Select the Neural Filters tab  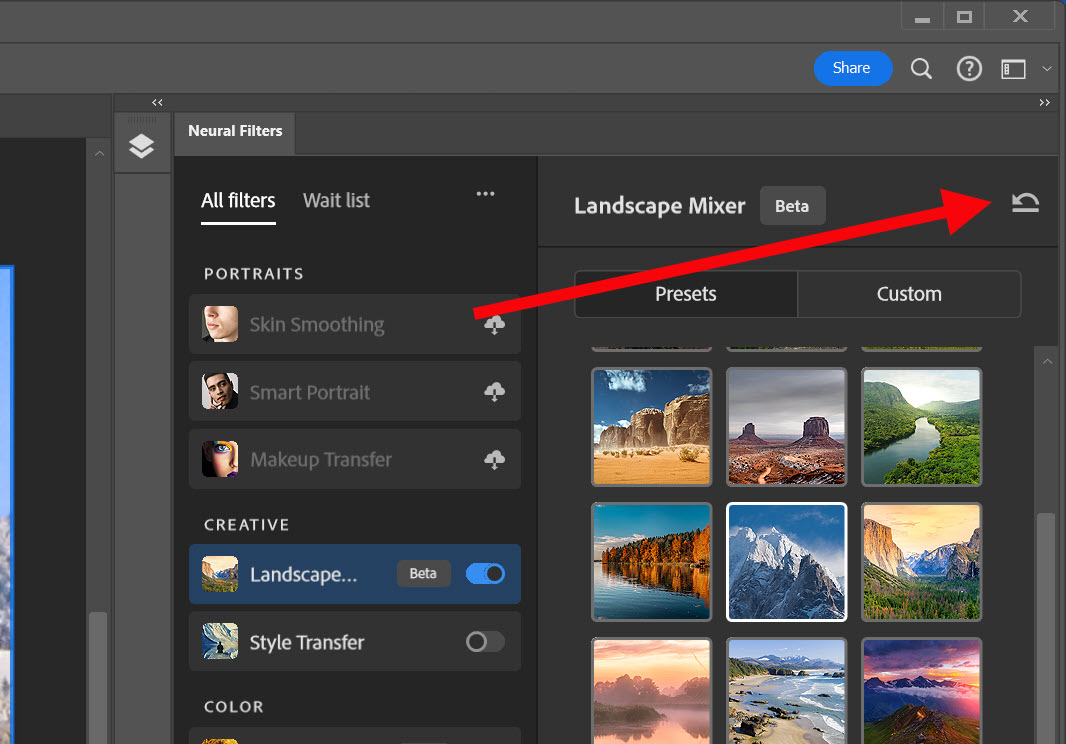point(235,131)
